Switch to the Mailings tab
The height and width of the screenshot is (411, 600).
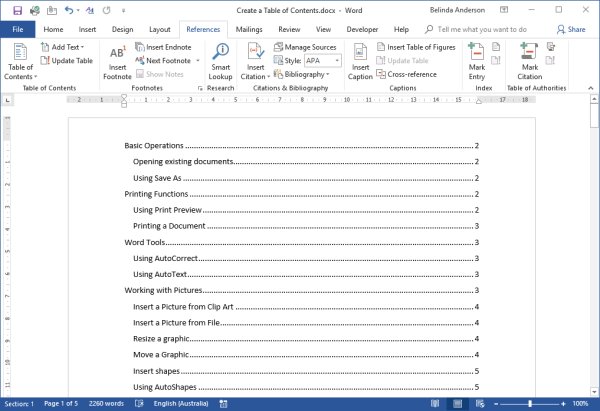pyautogui.click(x=248, y=30)
